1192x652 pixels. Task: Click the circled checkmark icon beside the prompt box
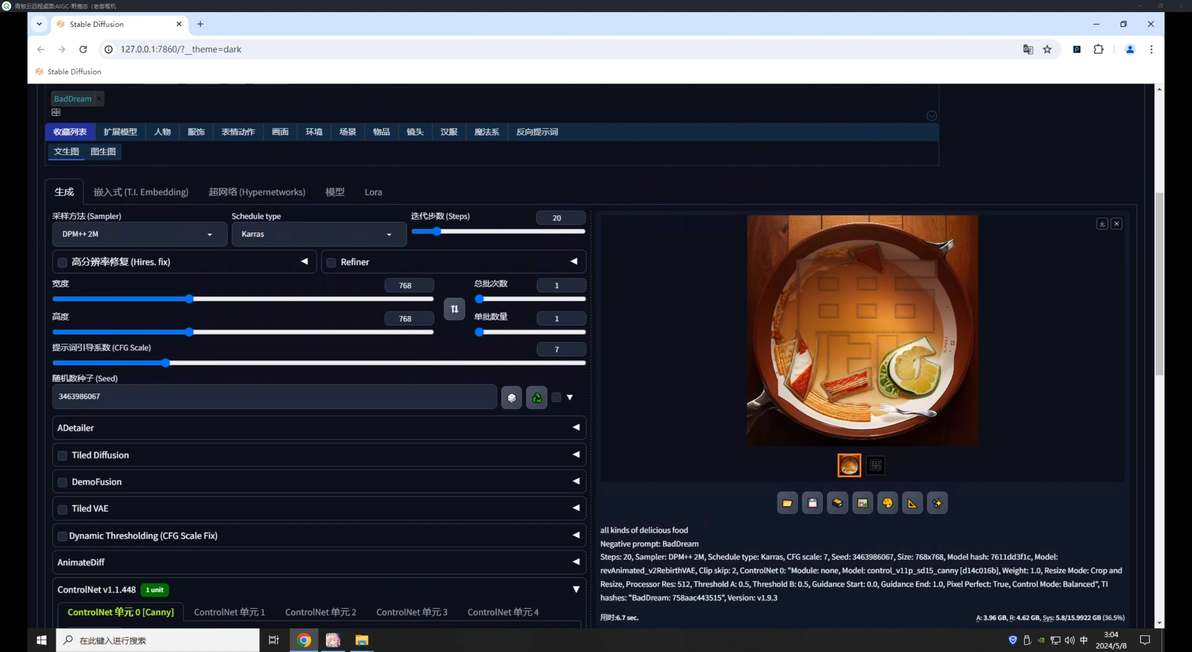[x=931, y=116]
